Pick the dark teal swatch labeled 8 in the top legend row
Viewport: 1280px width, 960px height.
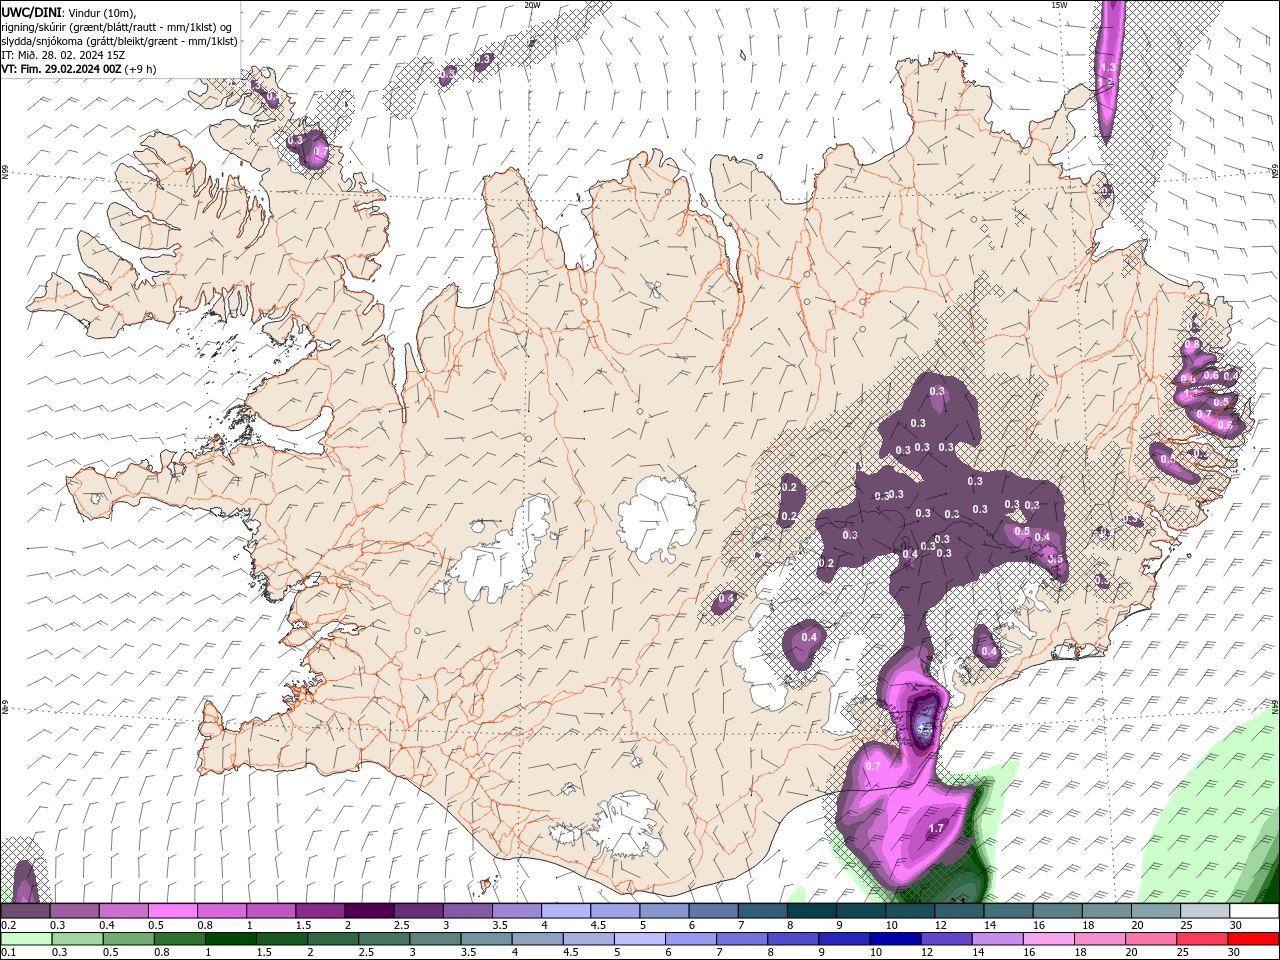pyautogui.click(x=810, y=911)
